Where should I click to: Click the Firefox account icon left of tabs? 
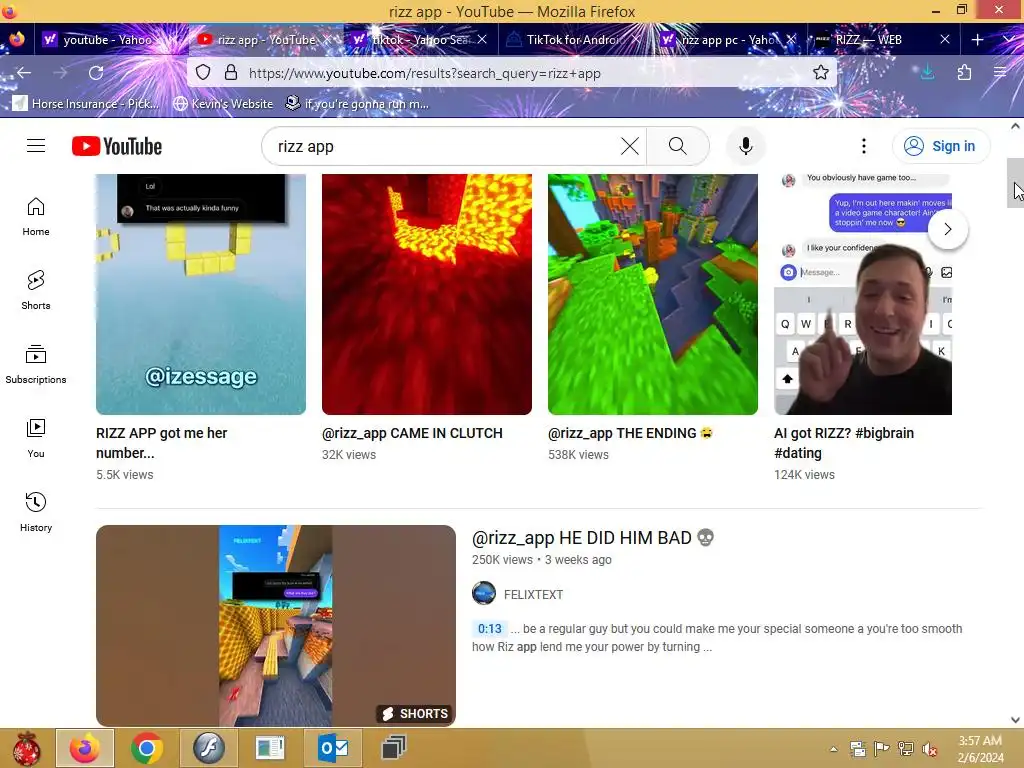click(x=17, y=40)
